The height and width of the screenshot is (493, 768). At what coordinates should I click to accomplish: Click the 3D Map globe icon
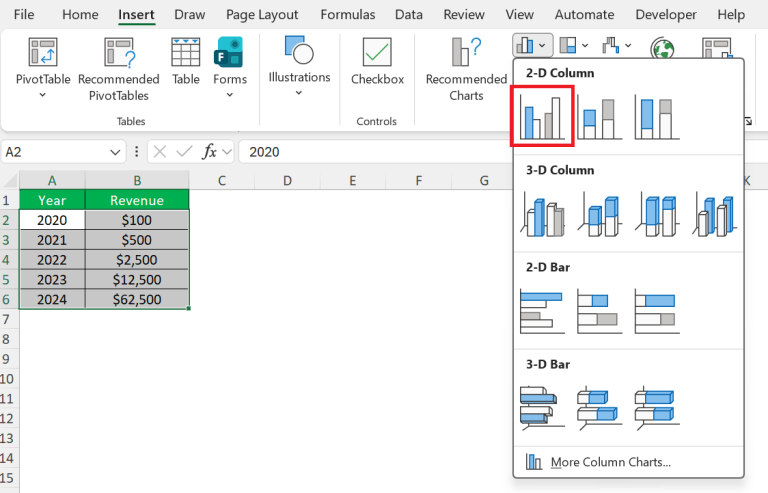[x=662, y=48]
